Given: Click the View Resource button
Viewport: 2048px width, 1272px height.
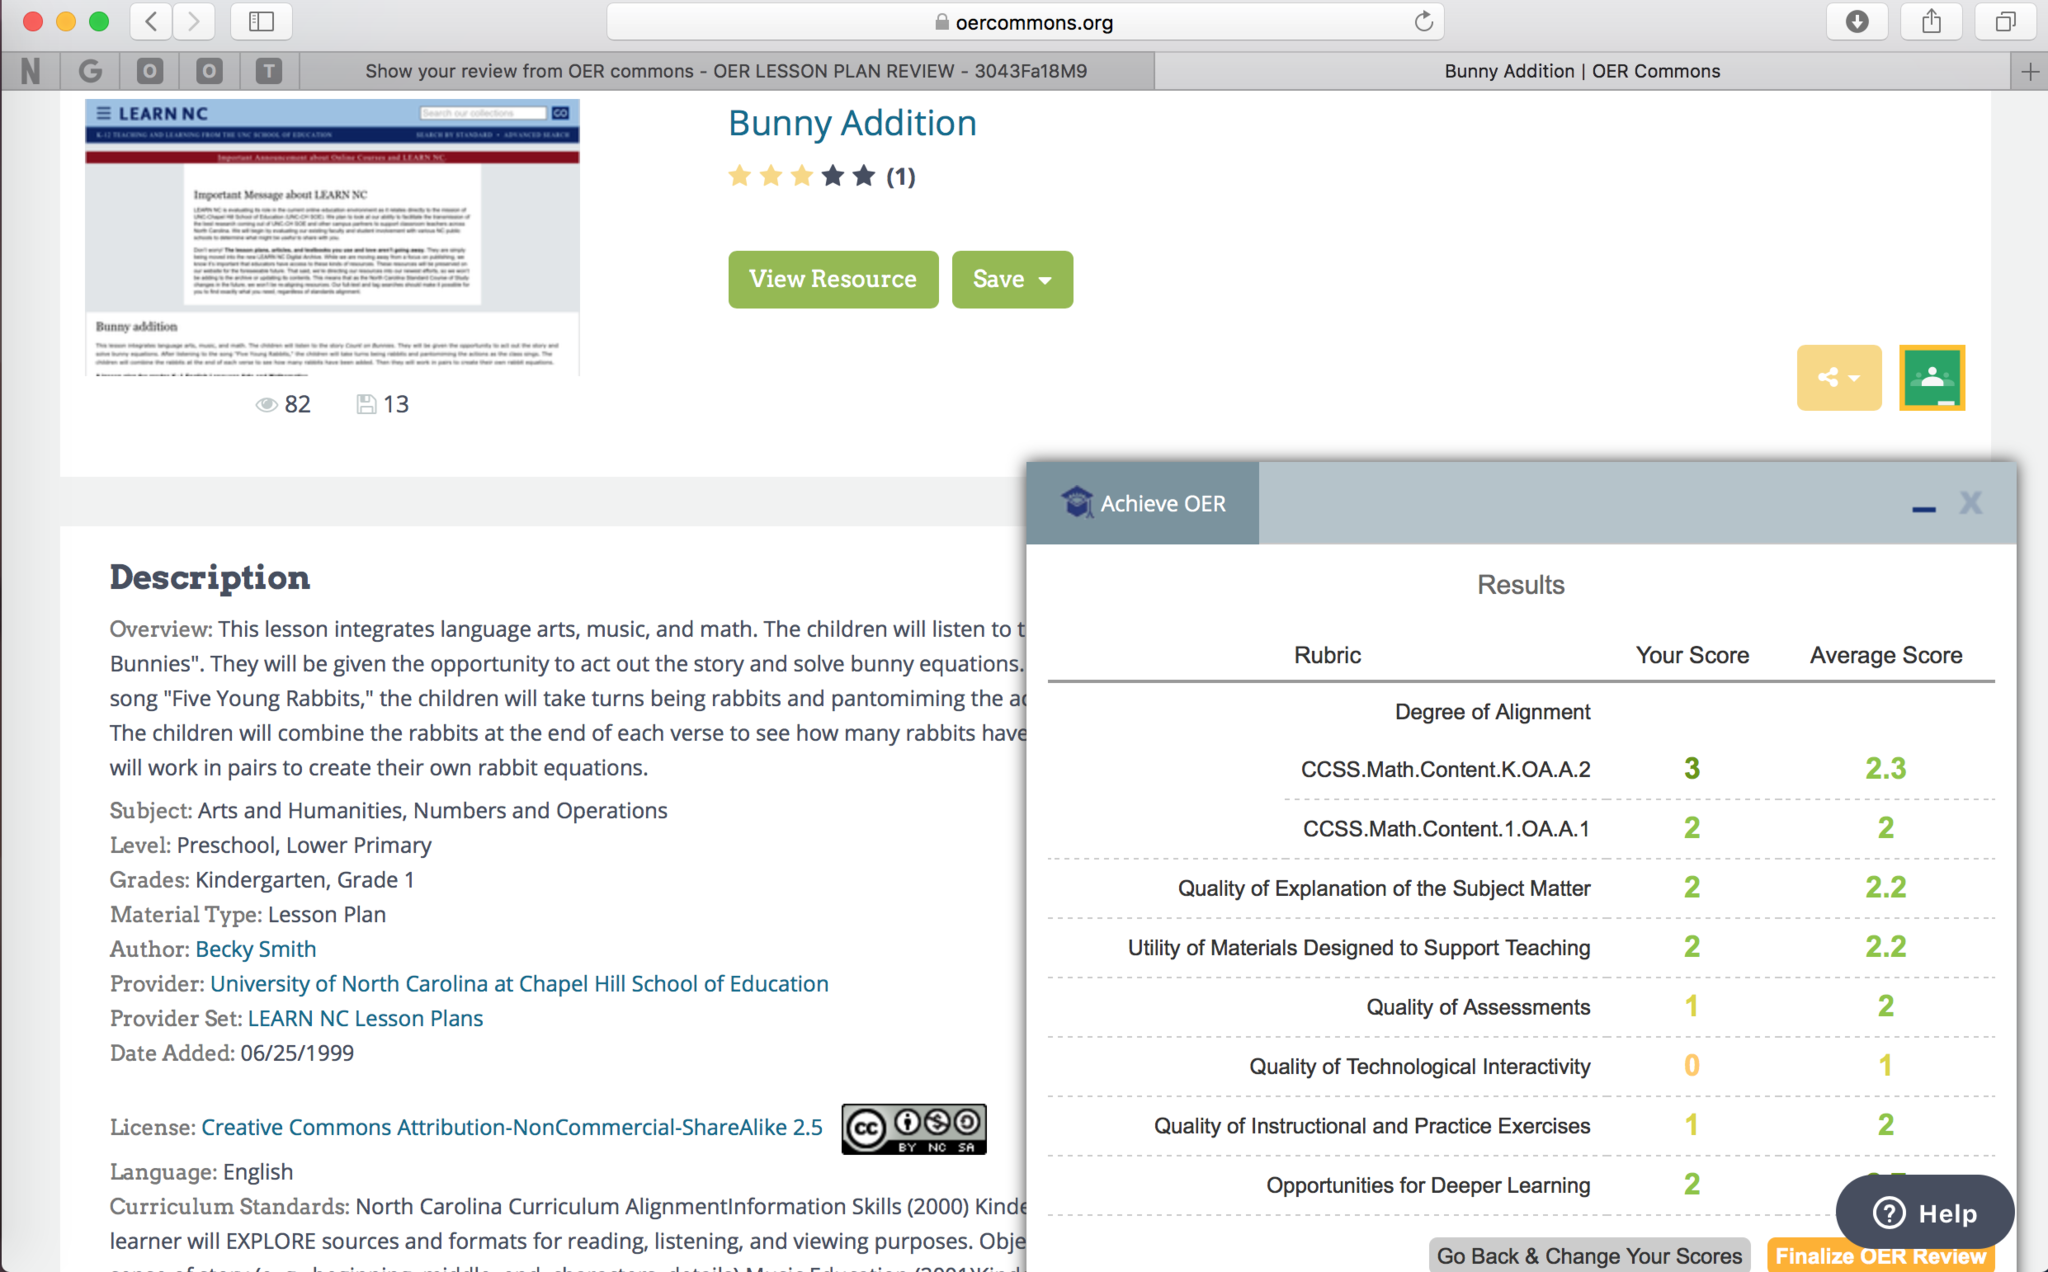Looking at the screenshot, I should point(832,279).
